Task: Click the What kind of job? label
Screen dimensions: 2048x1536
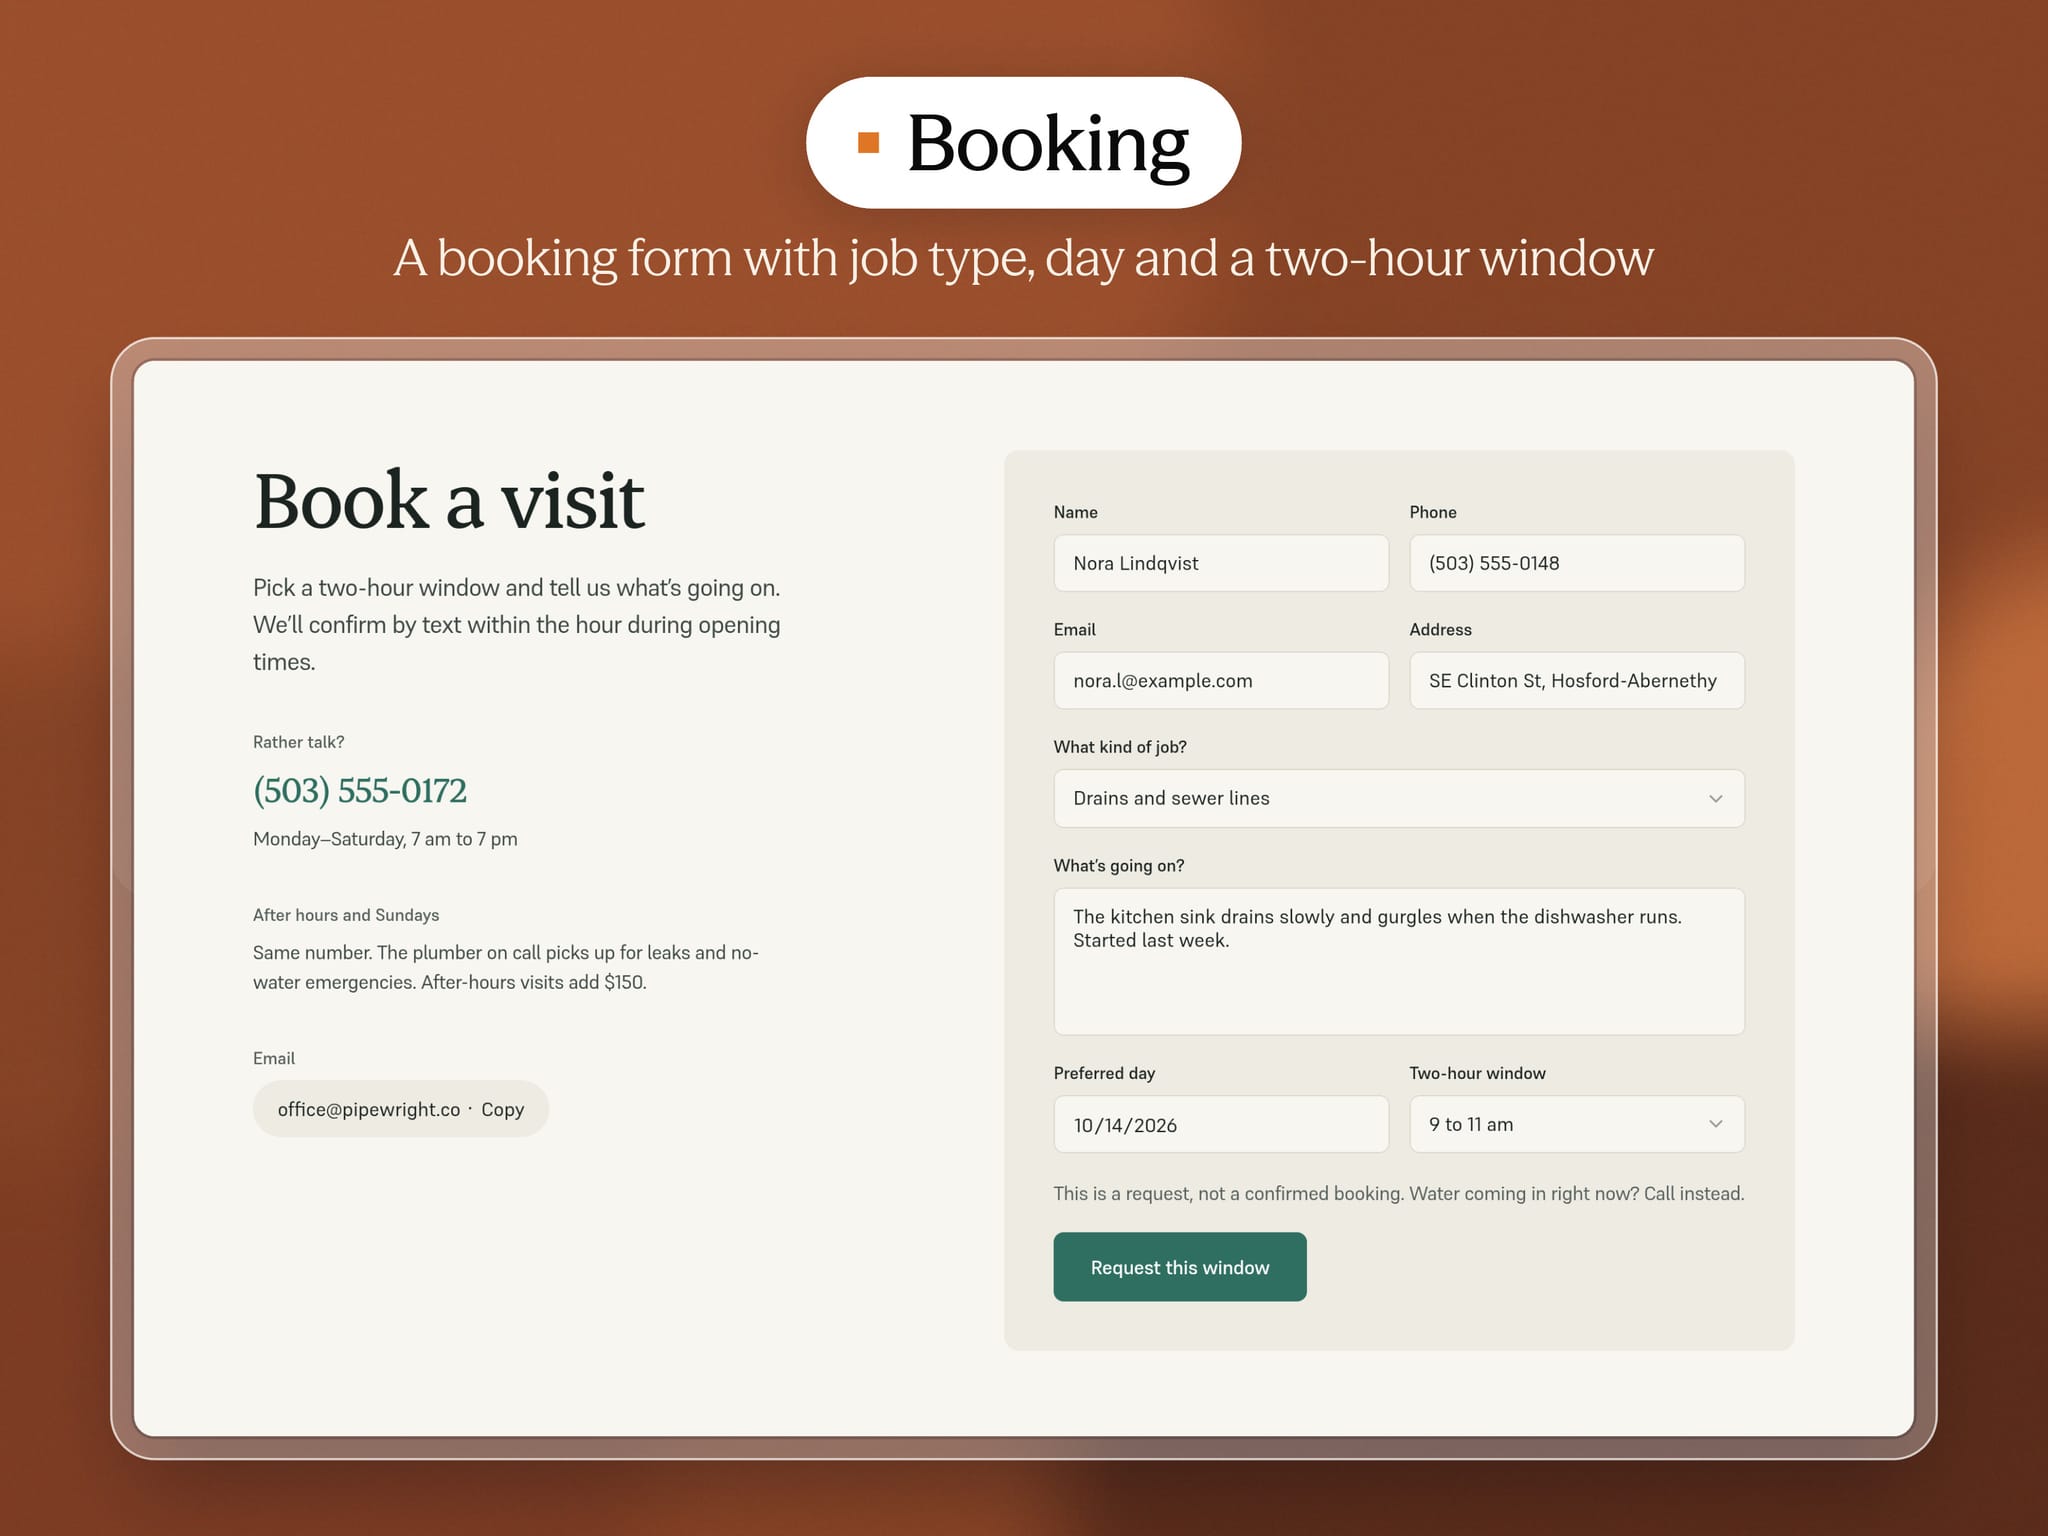Action: (1120, 747)
